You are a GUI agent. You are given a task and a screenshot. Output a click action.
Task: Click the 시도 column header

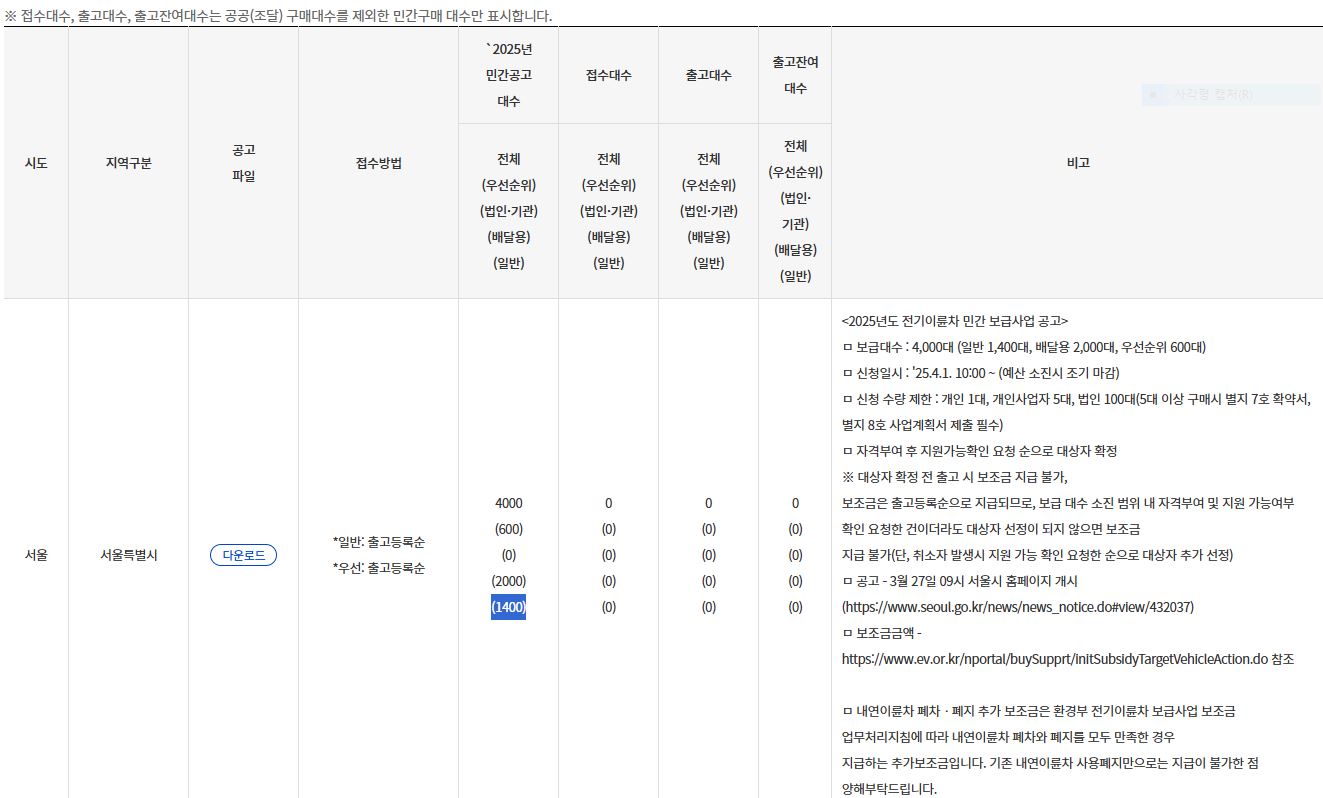tap(36, 163)
